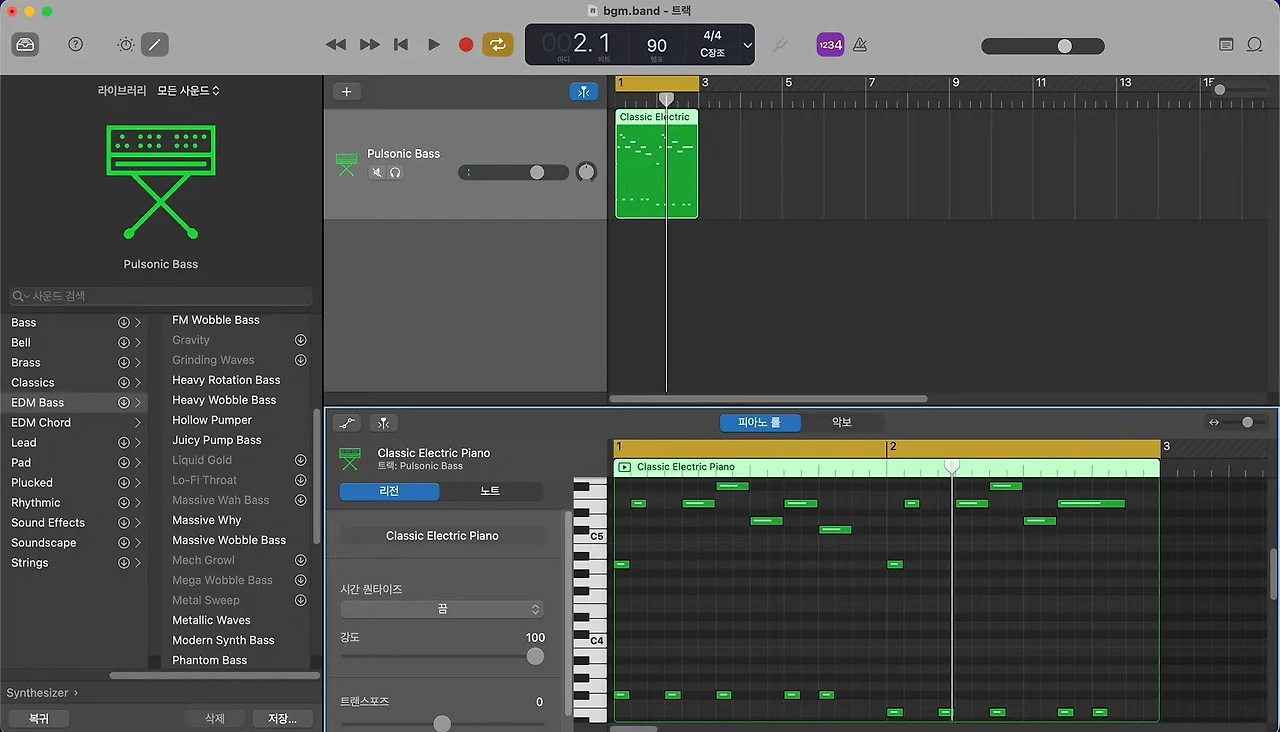The width and height of the screenshot is (1280, 732).
Task: Mute the Pulsonic Bass track
Action: click(377, 173)
